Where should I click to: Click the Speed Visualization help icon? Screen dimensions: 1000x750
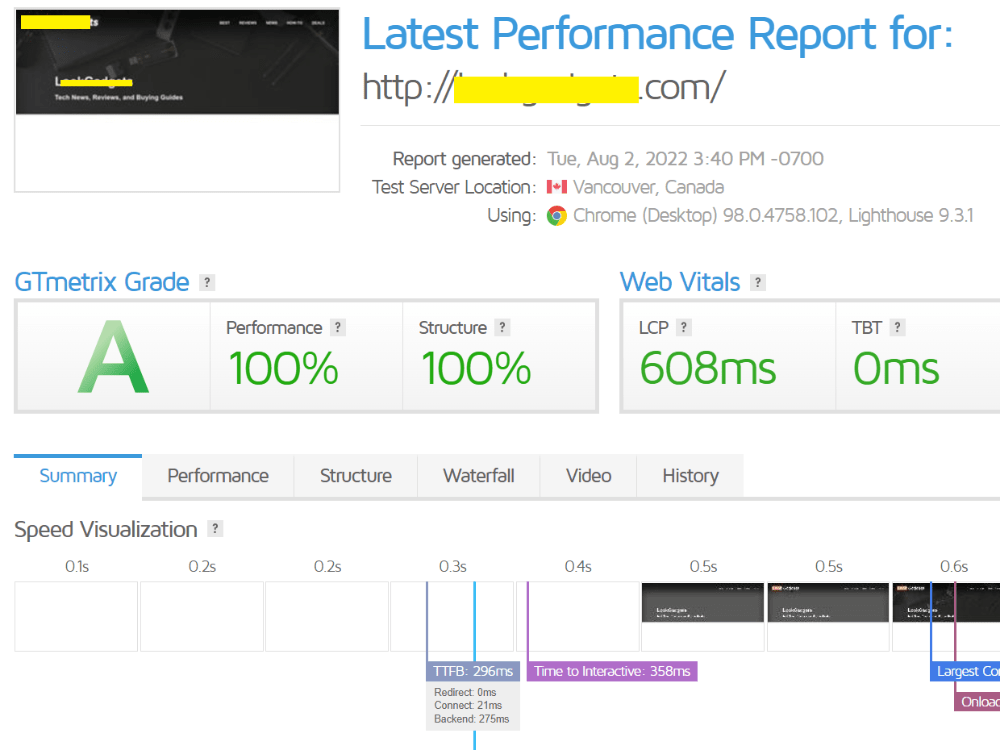(x=216, y=529)
